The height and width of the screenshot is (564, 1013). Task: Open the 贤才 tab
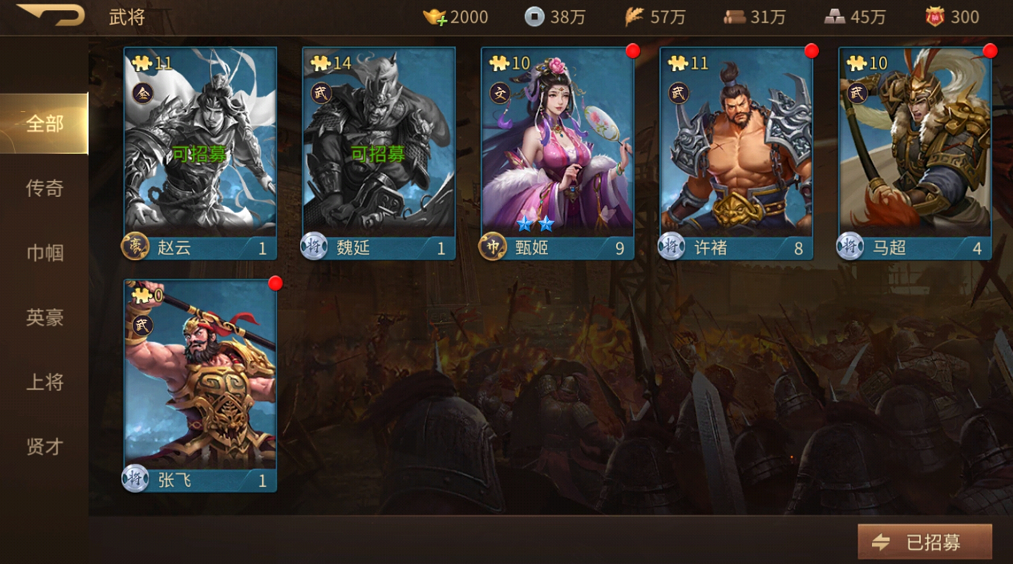click(44, 446)
